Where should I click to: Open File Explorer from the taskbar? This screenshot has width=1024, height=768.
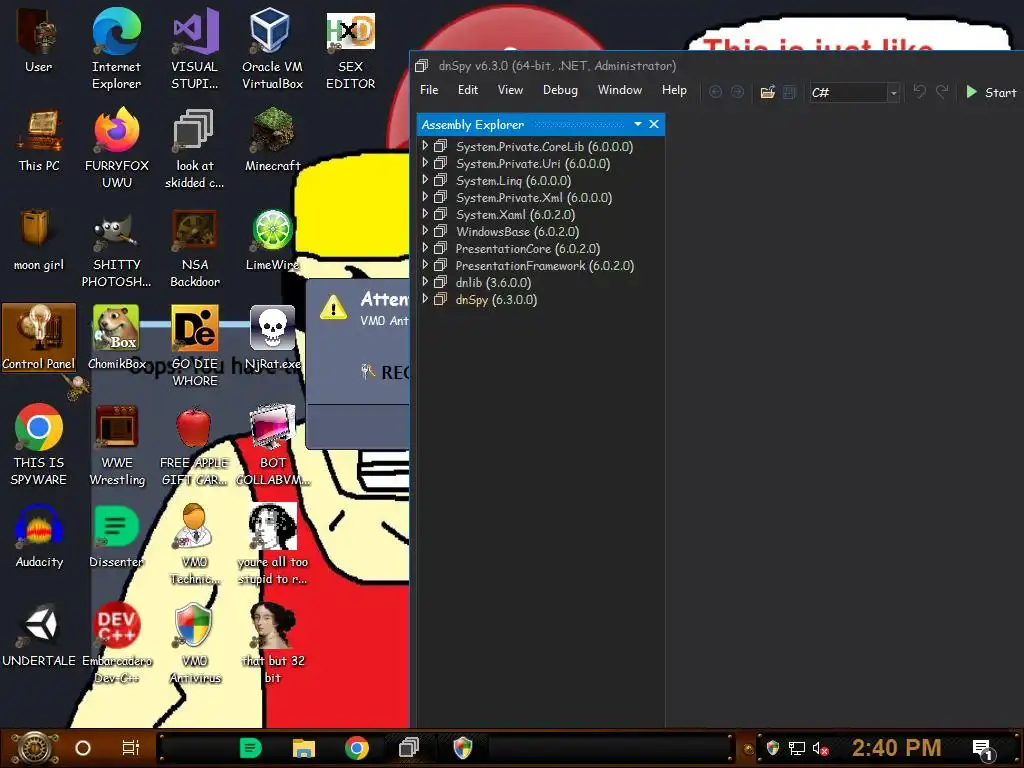coord(304,748)
